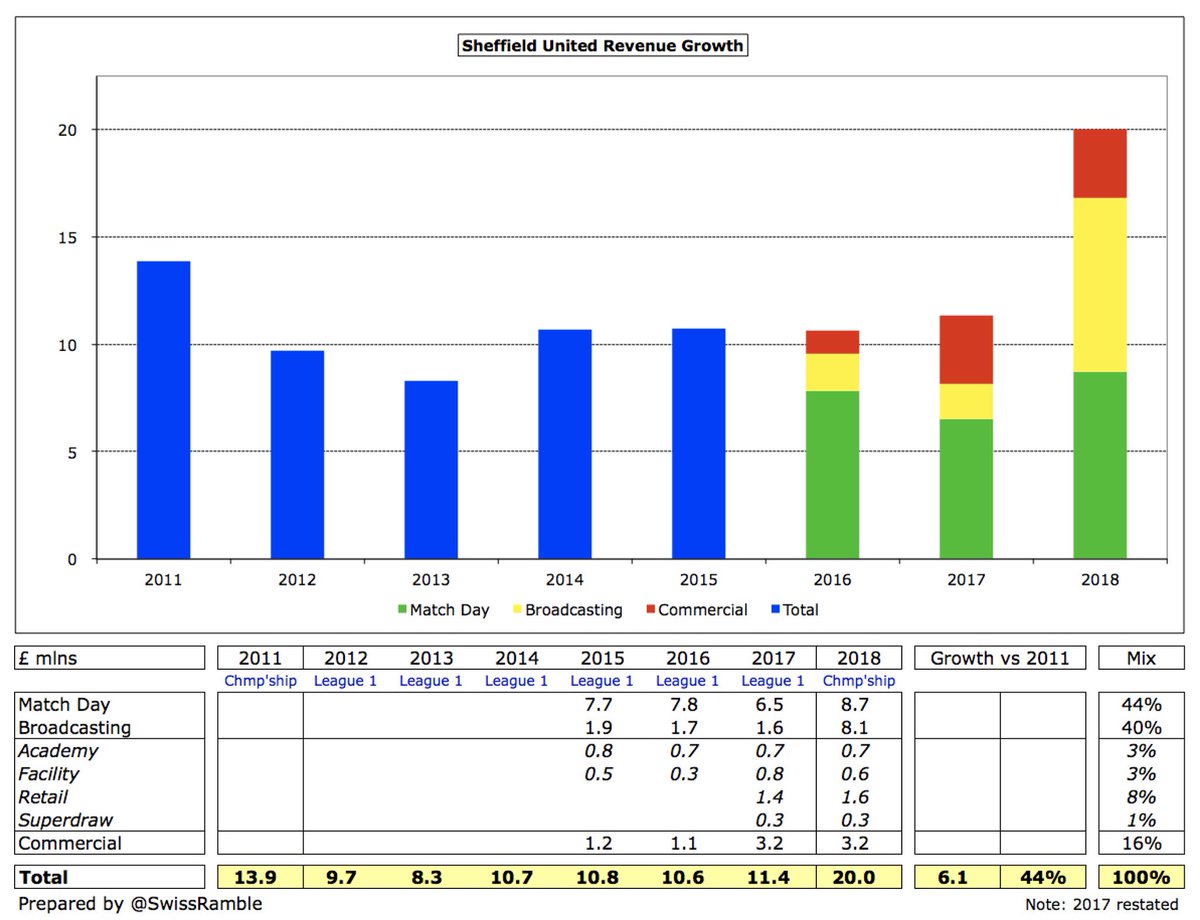1200x920 pixels.
Task: Click the blue 2013 total bar
Action: pos(431,470)
